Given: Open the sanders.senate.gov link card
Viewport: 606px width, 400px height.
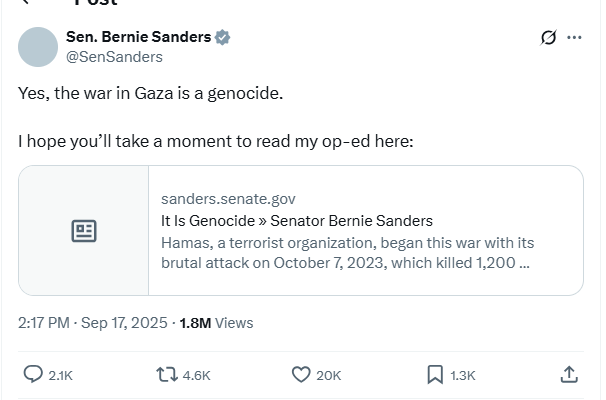Looking at the screenshot, I should click(301, 231).
